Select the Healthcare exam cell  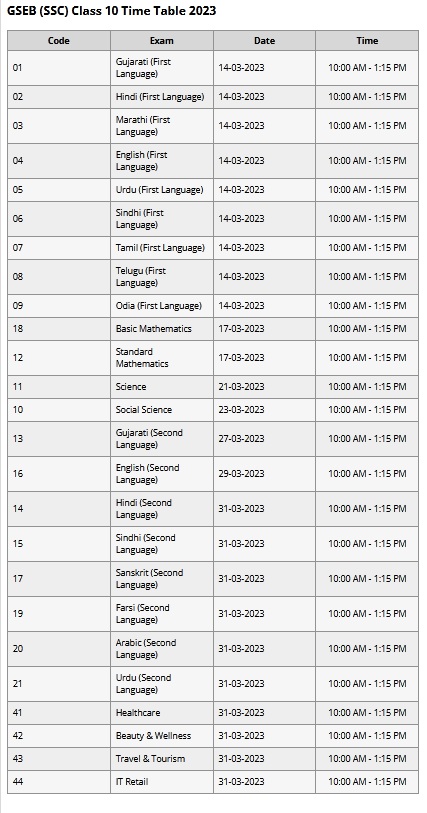162,713
